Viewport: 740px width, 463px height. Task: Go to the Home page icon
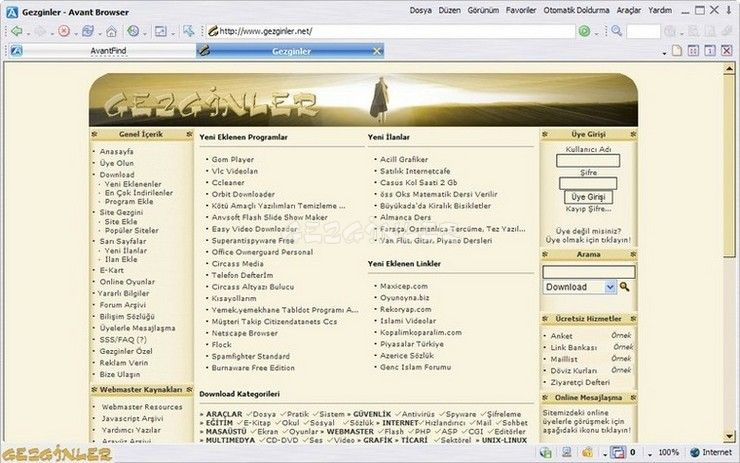pyautogui.click(x=111, y=32)
